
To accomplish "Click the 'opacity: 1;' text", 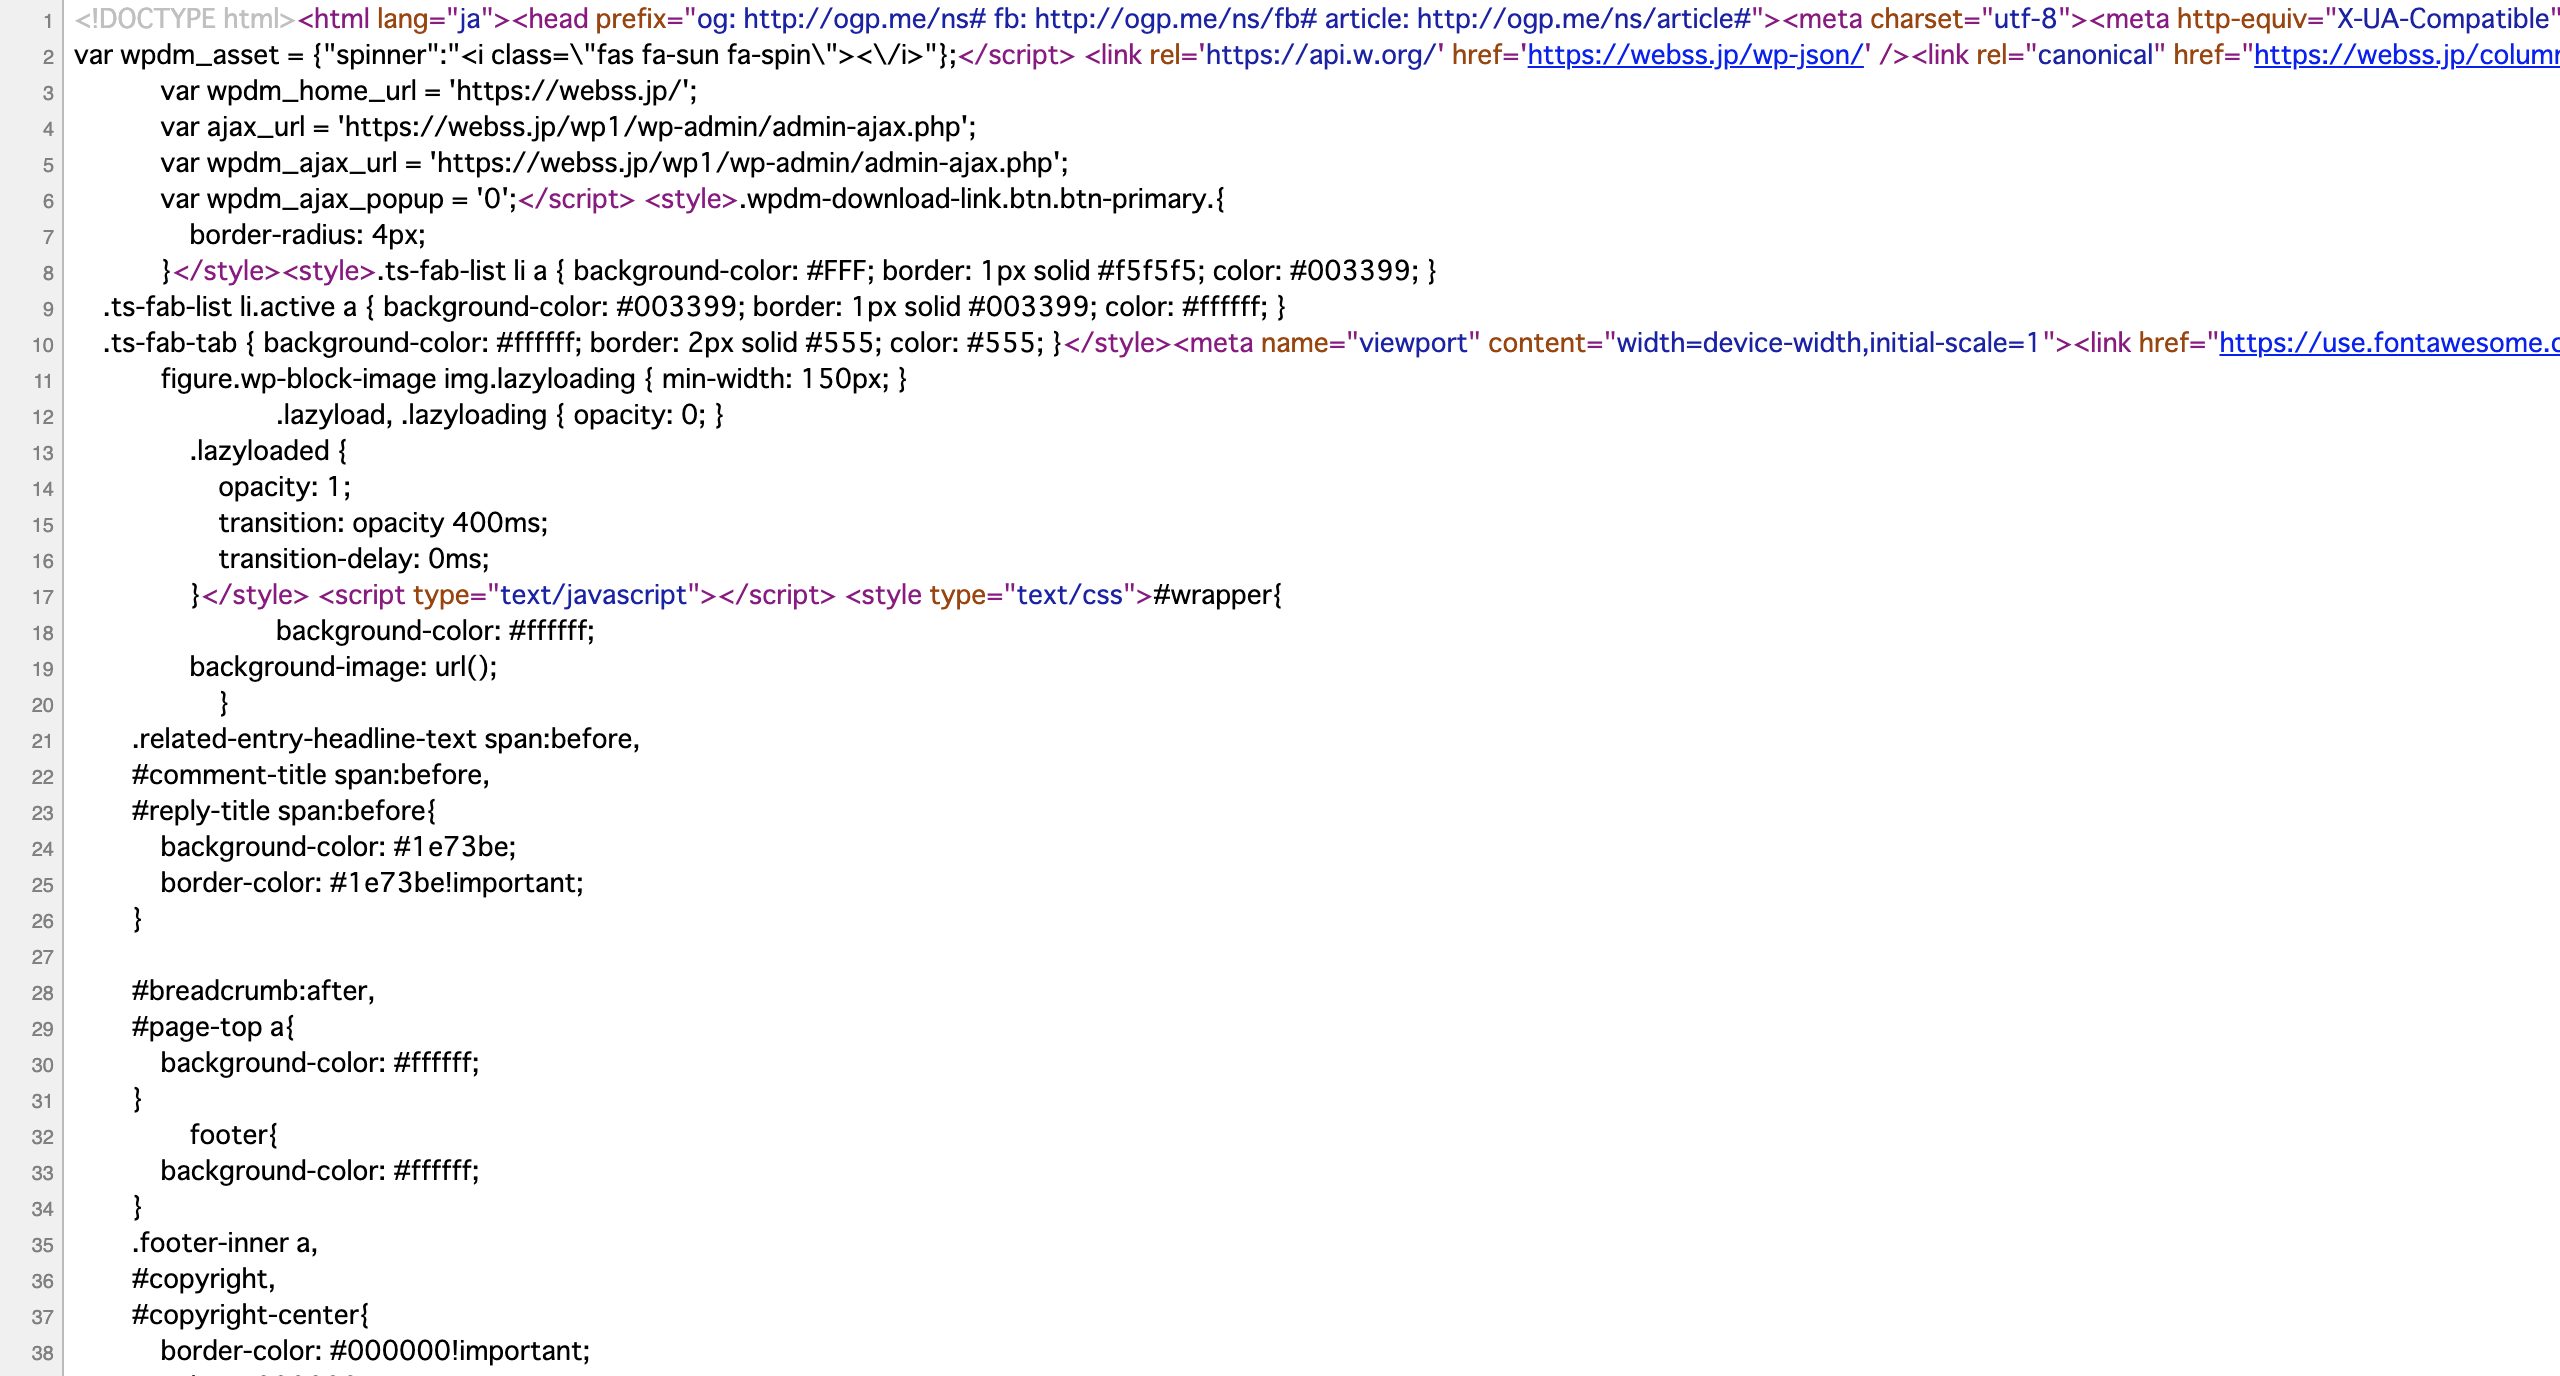I will point(284,487).
